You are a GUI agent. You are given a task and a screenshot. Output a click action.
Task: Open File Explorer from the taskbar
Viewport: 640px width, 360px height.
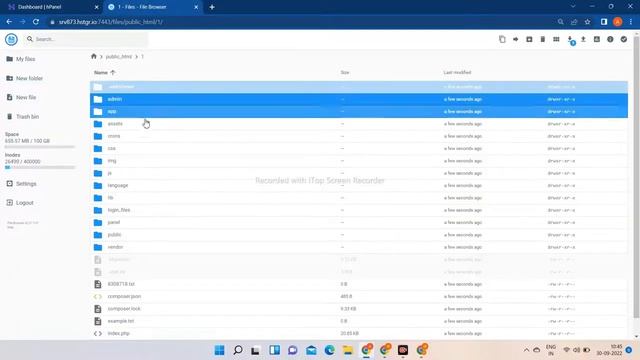click(x=348, y=350)
